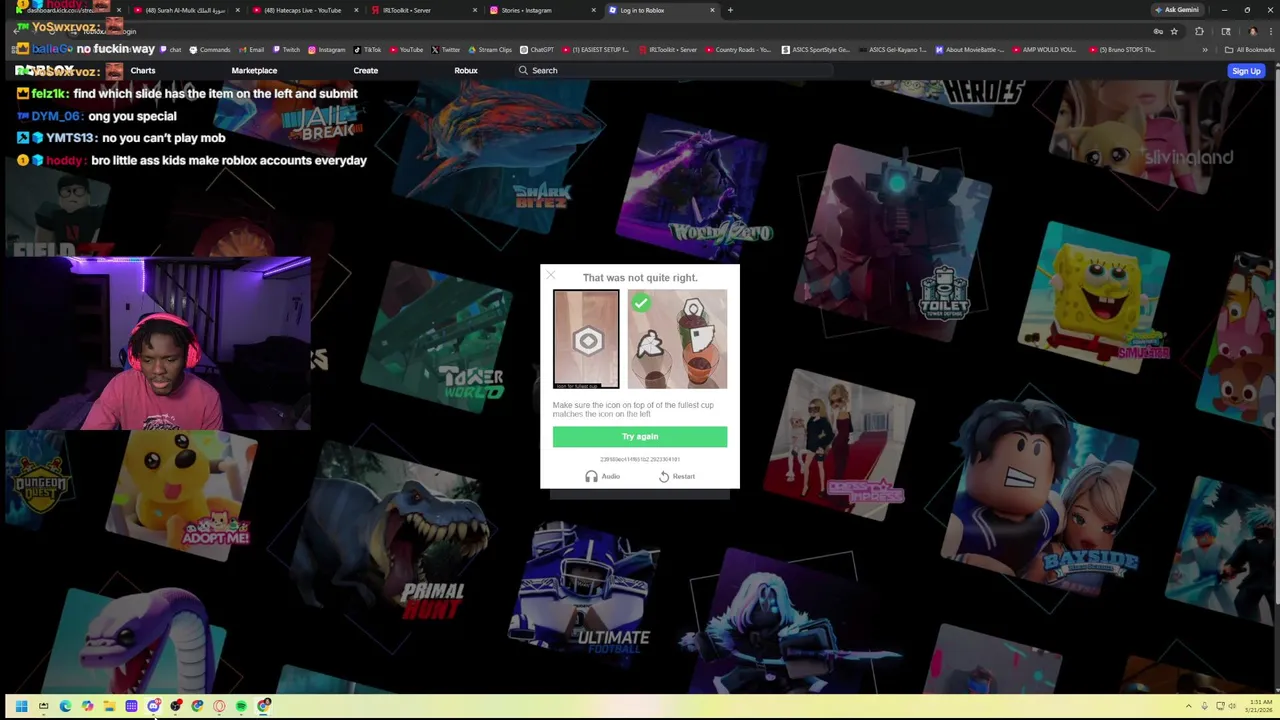Open the Twitter bookmark
The width and height of the screenshot is (1280, 720).
tap(445, 49)
